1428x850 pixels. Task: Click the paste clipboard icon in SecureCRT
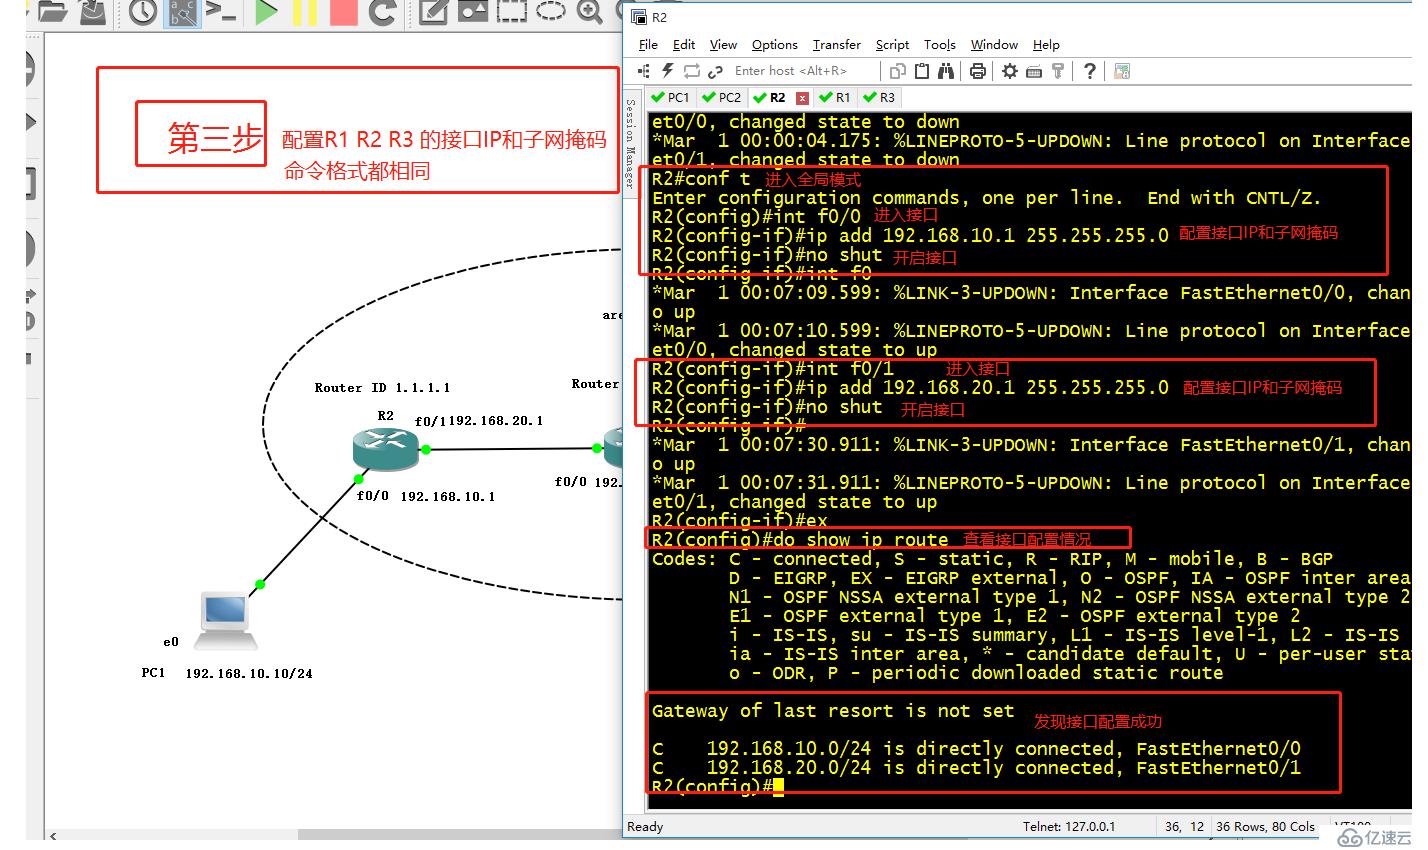(x=921, y=71)
